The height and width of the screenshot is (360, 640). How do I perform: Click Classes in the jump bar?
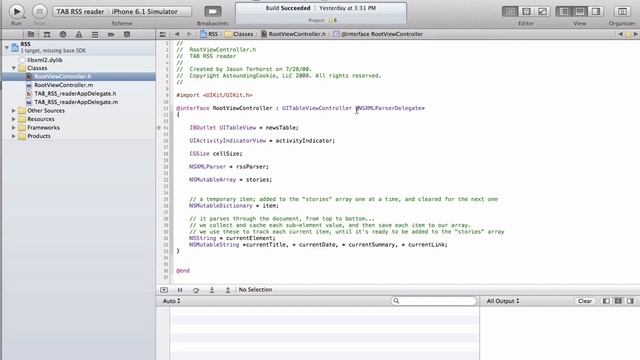tap(239, 34)
